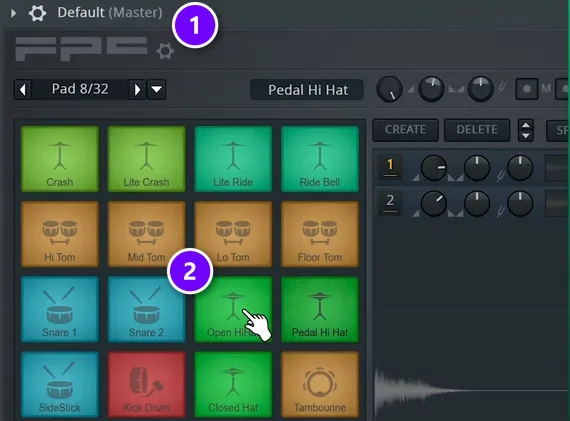Image resolution: width=570 pixels, height=421 pixels.
Task: Click layer 1 velocity range bar
Action: pyautogui.click(x=557, y=168)
